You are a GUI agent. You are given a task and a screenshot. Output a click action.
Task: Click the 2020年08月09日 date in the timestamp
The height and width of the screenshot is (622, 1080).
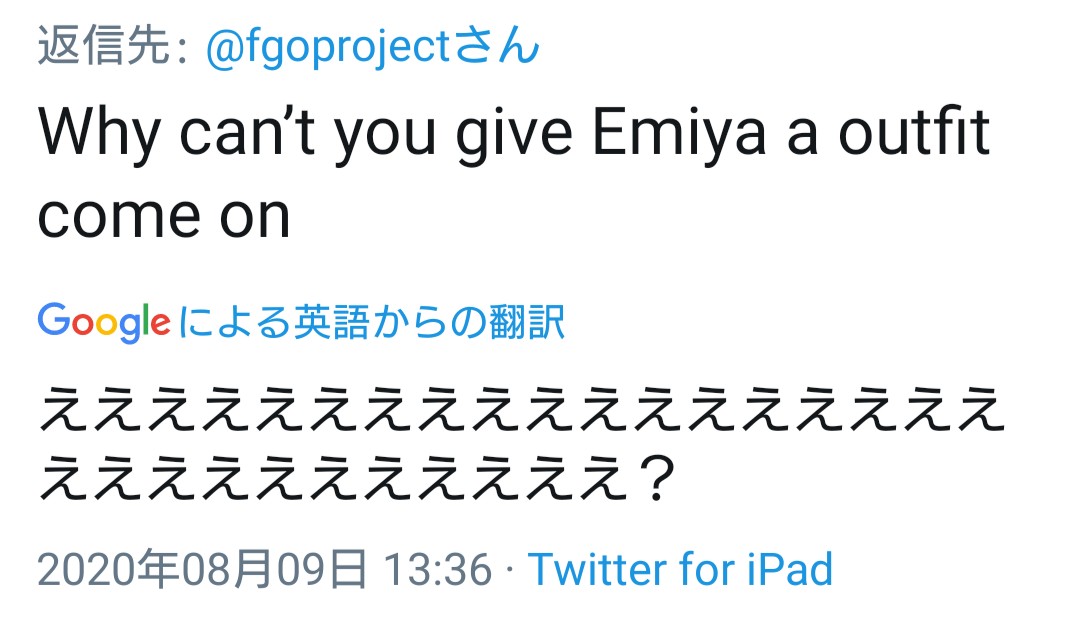[201, 570]
